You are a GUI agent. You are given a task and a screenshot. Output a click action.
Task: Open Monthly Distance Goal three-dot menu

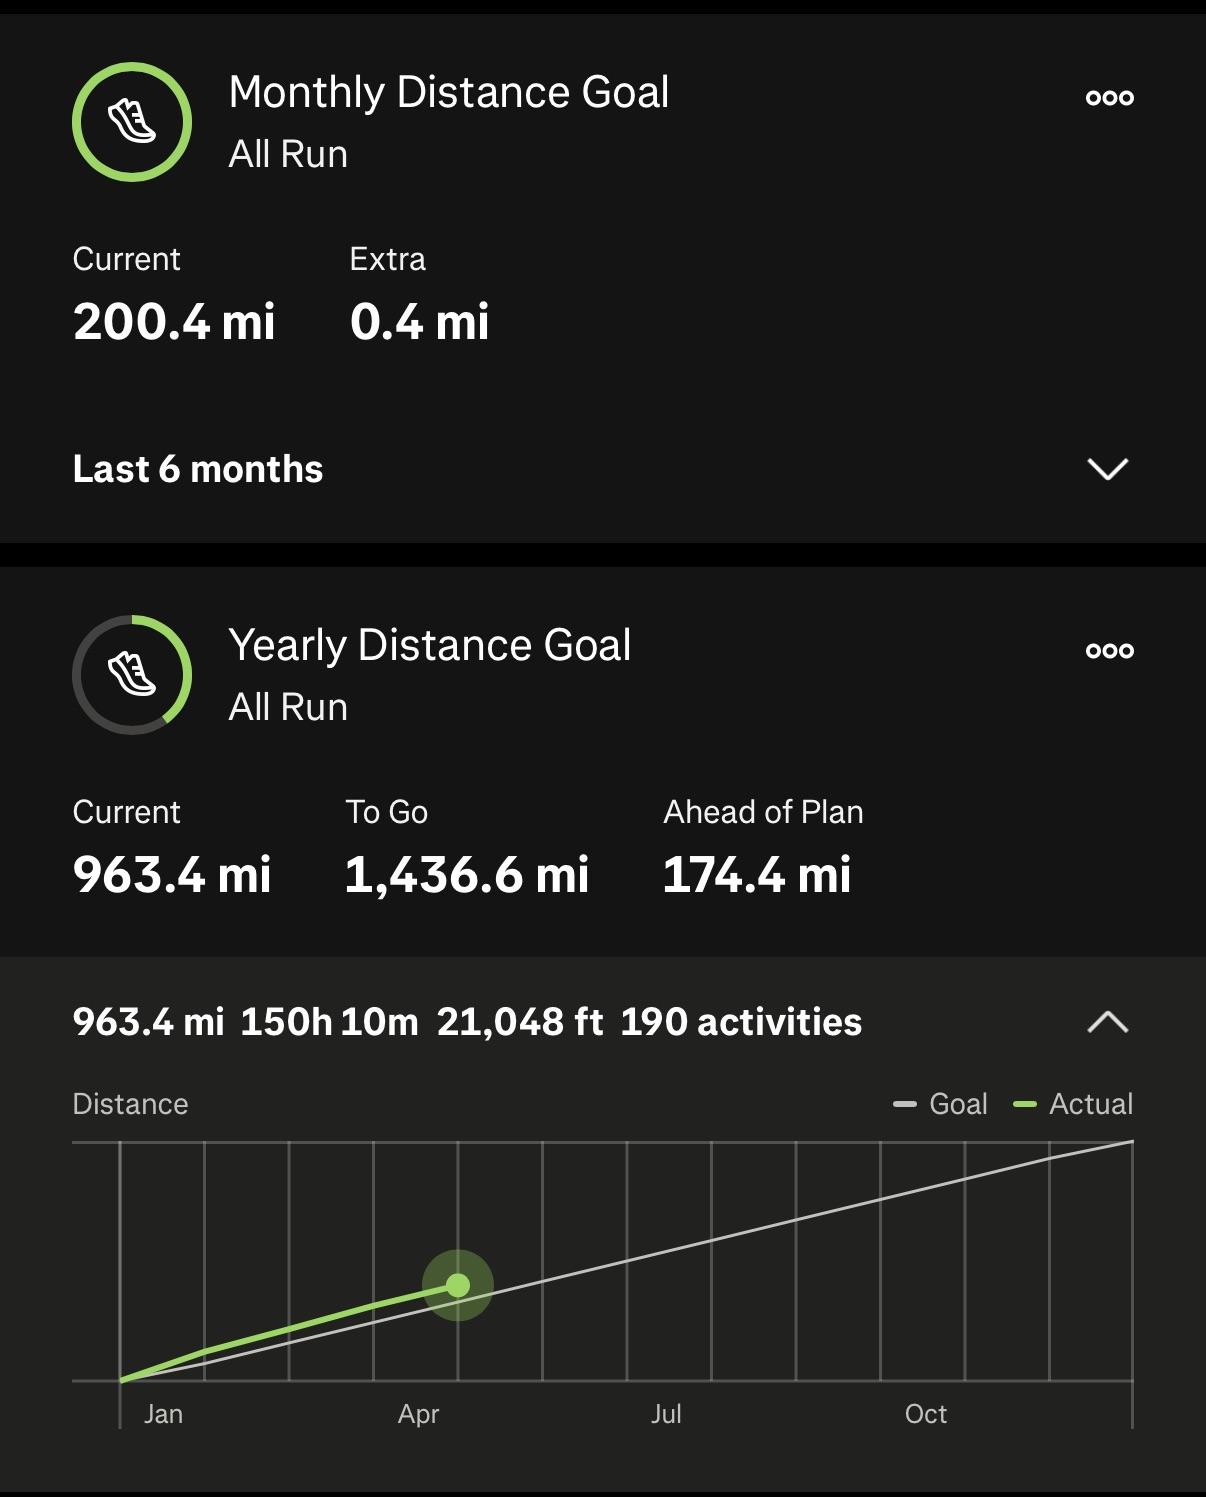coord(1110,98)
